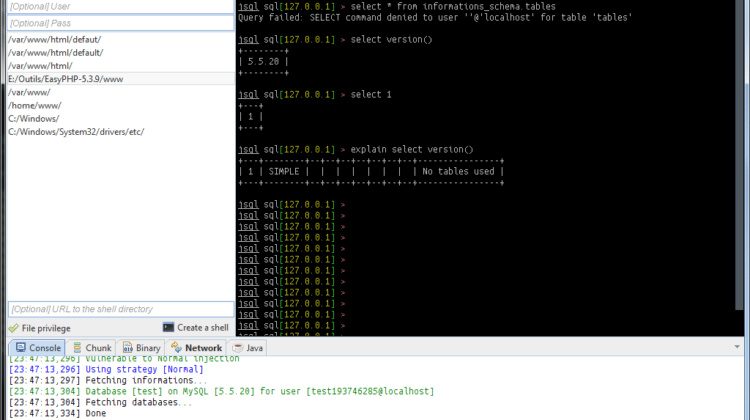Click the 'Fetching informations...' log line
Image resolution: width=750 pixels, height=420 pixels.
point(108,380)
